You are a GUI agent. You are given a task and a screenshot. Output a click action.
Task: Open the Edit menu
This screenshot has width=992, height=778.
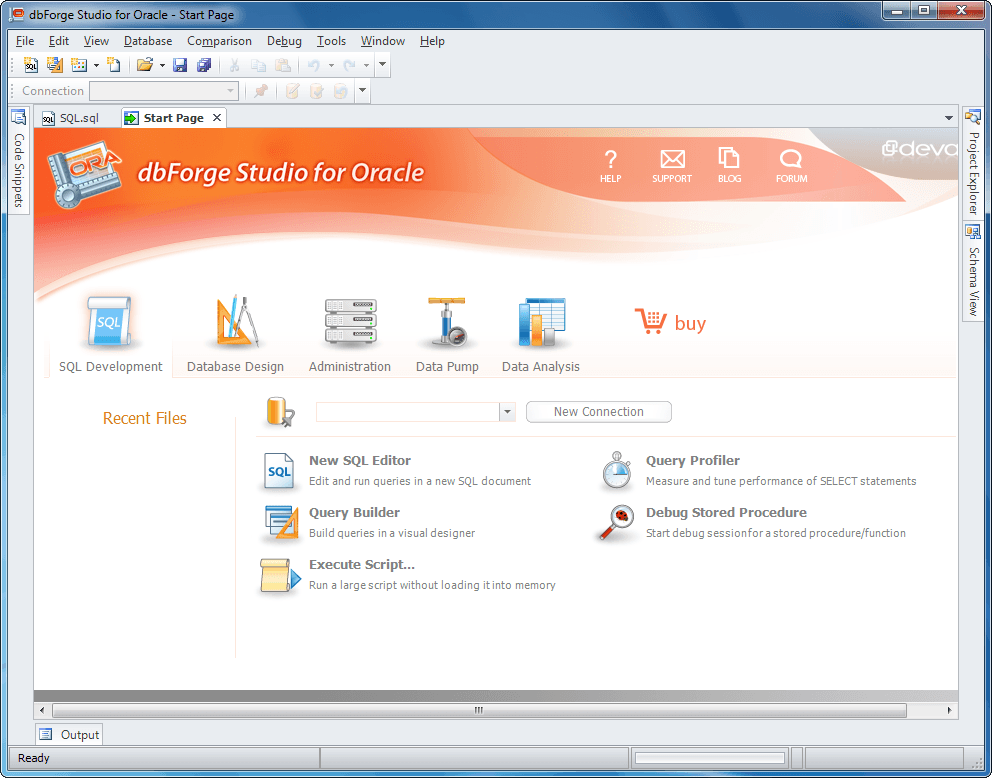click(x=59, y=40)
